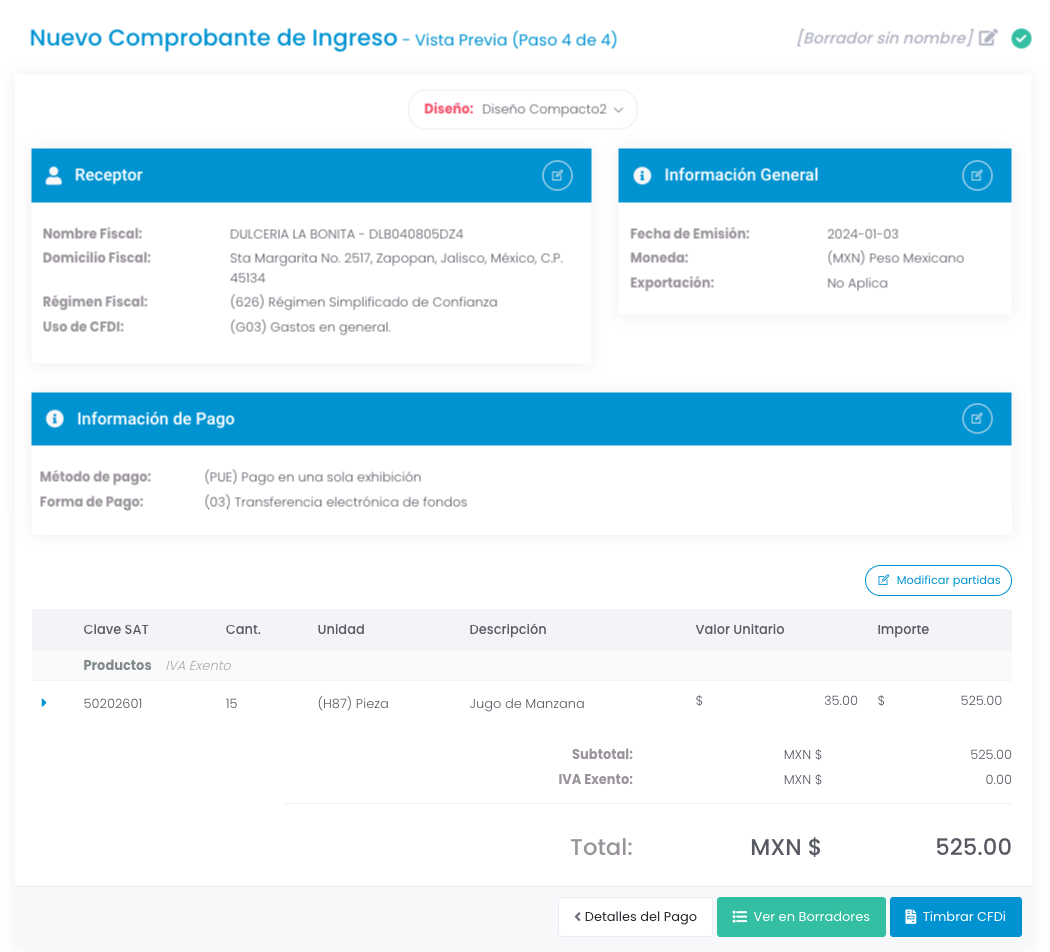Select the Descripción column header
Screen dimensions: 1050x952
[x=508, y=629]
